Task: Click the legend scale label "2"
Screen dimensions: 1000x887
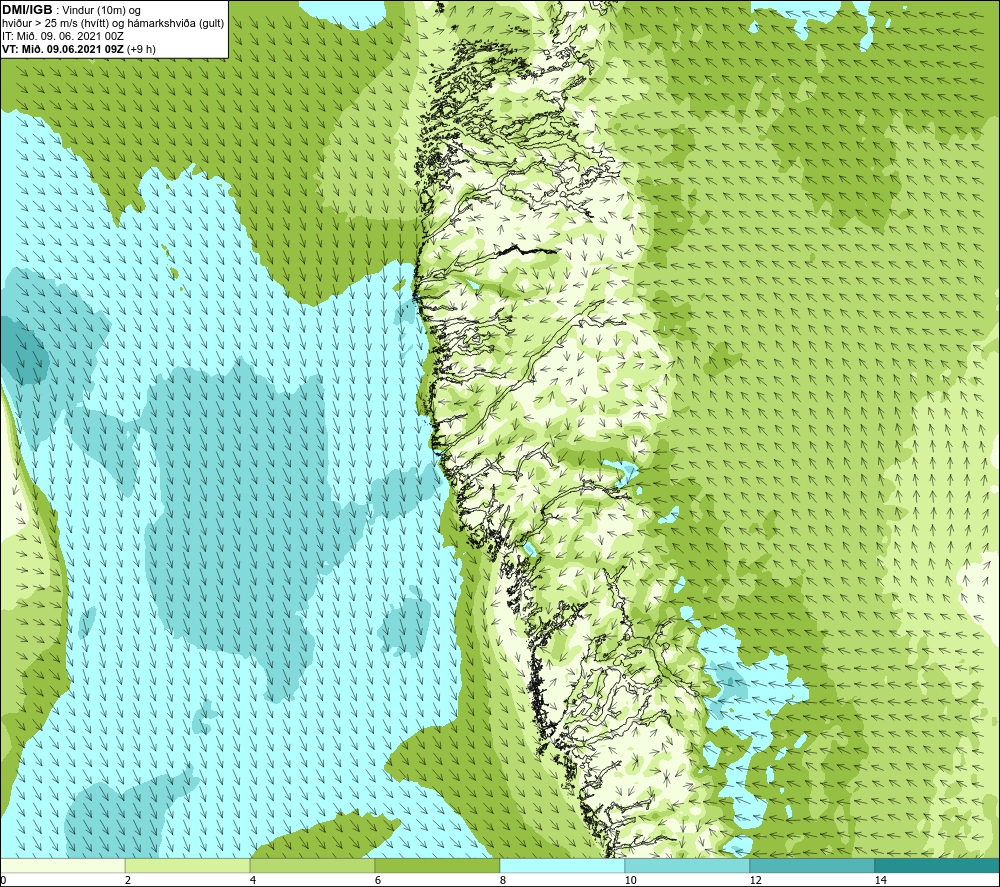Action: coord(128,880)
